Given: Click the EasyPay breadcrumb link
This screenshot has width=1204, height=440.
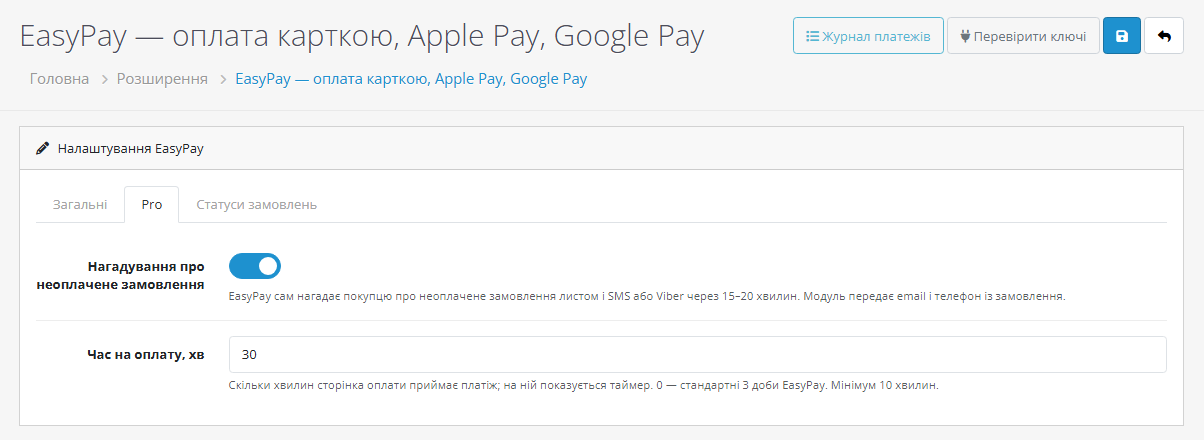Looking at the screenshot, I should [x=411, y=78].
